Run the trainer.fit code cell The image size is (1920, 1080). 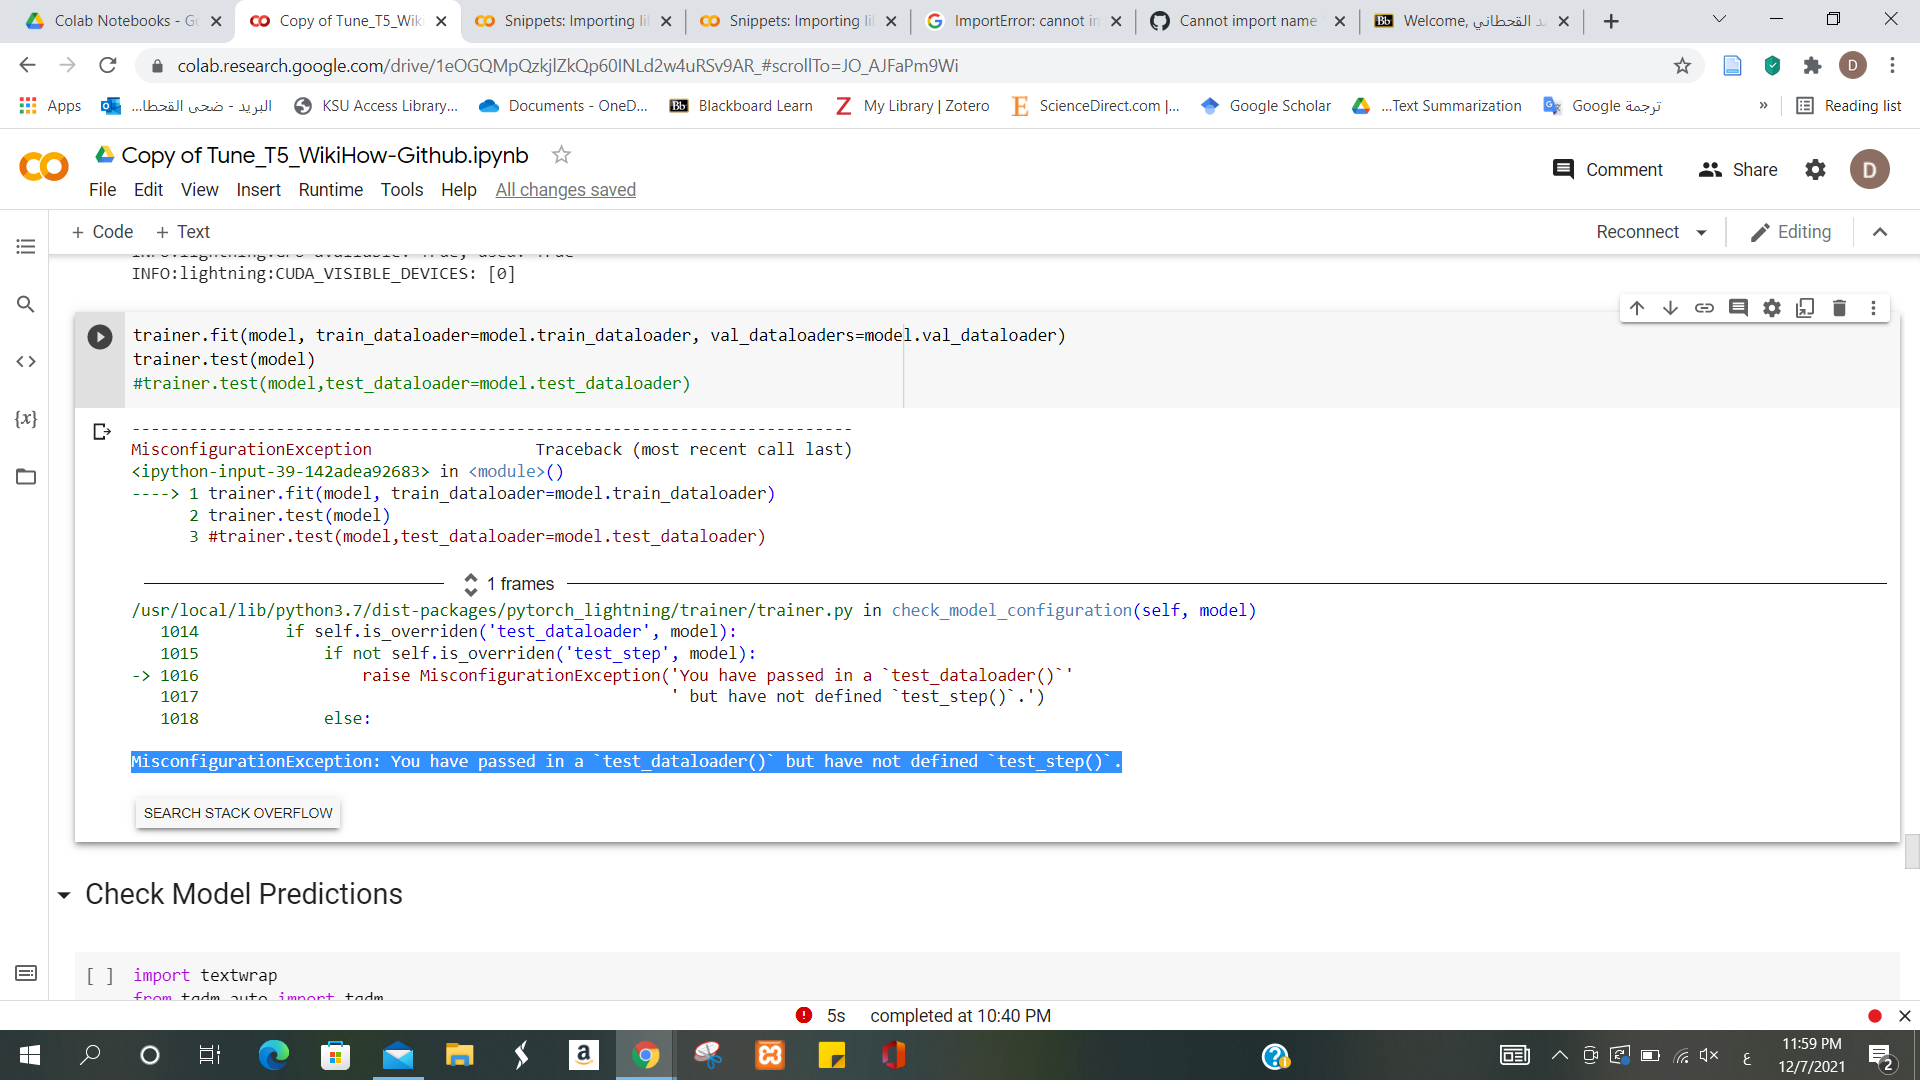[x=100, y=337]
